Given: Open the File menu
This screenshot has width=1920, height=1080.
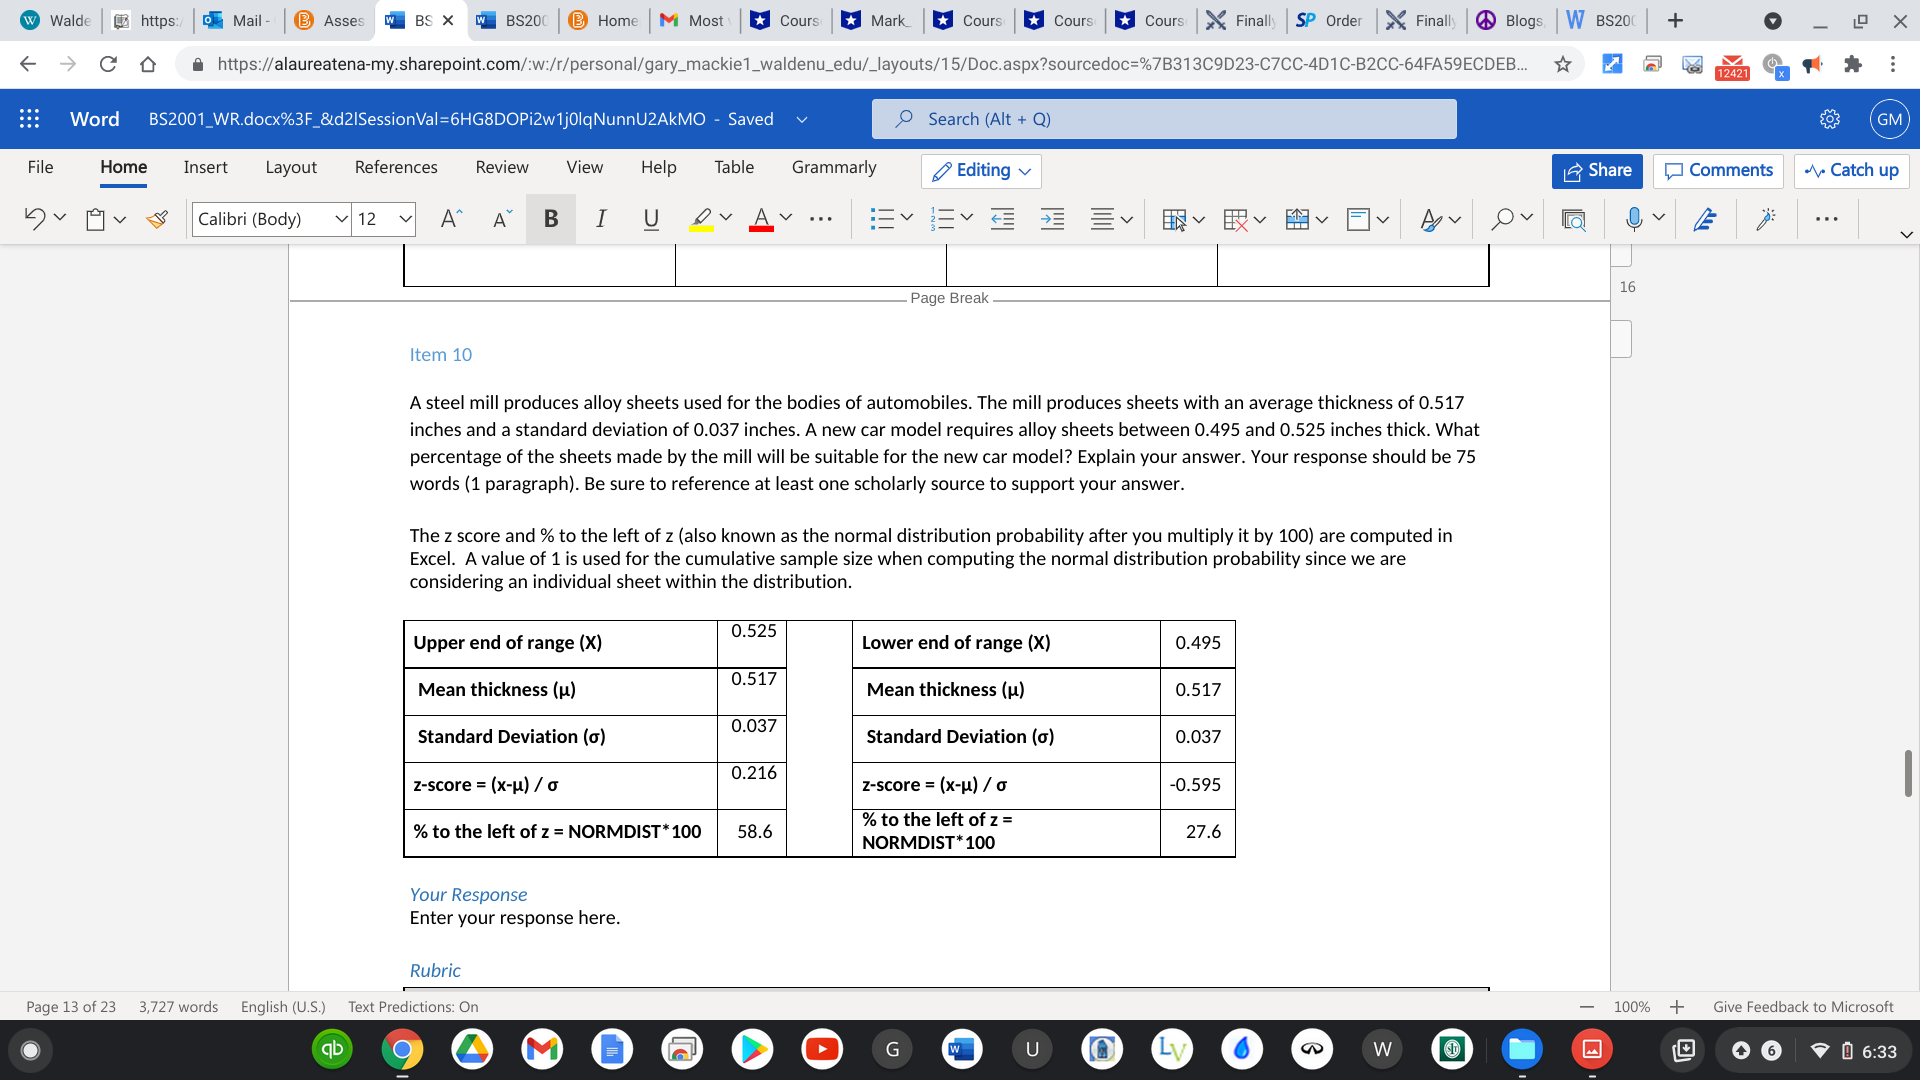Looking at the screenshot, I should click(x=40, y=167).
